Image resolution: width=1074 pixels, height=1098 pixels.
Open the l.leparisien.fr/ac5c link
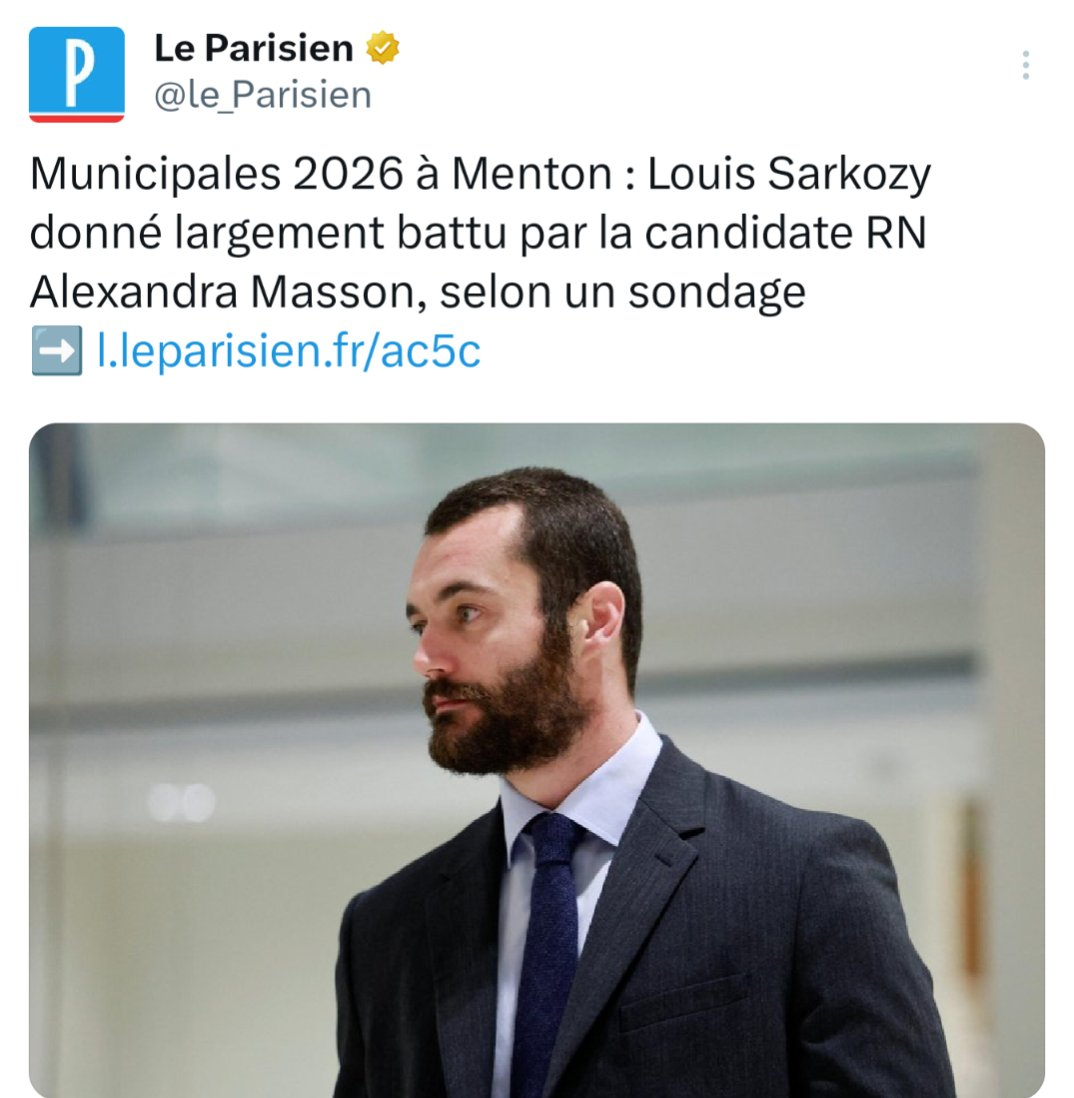(x=288, y=350)
